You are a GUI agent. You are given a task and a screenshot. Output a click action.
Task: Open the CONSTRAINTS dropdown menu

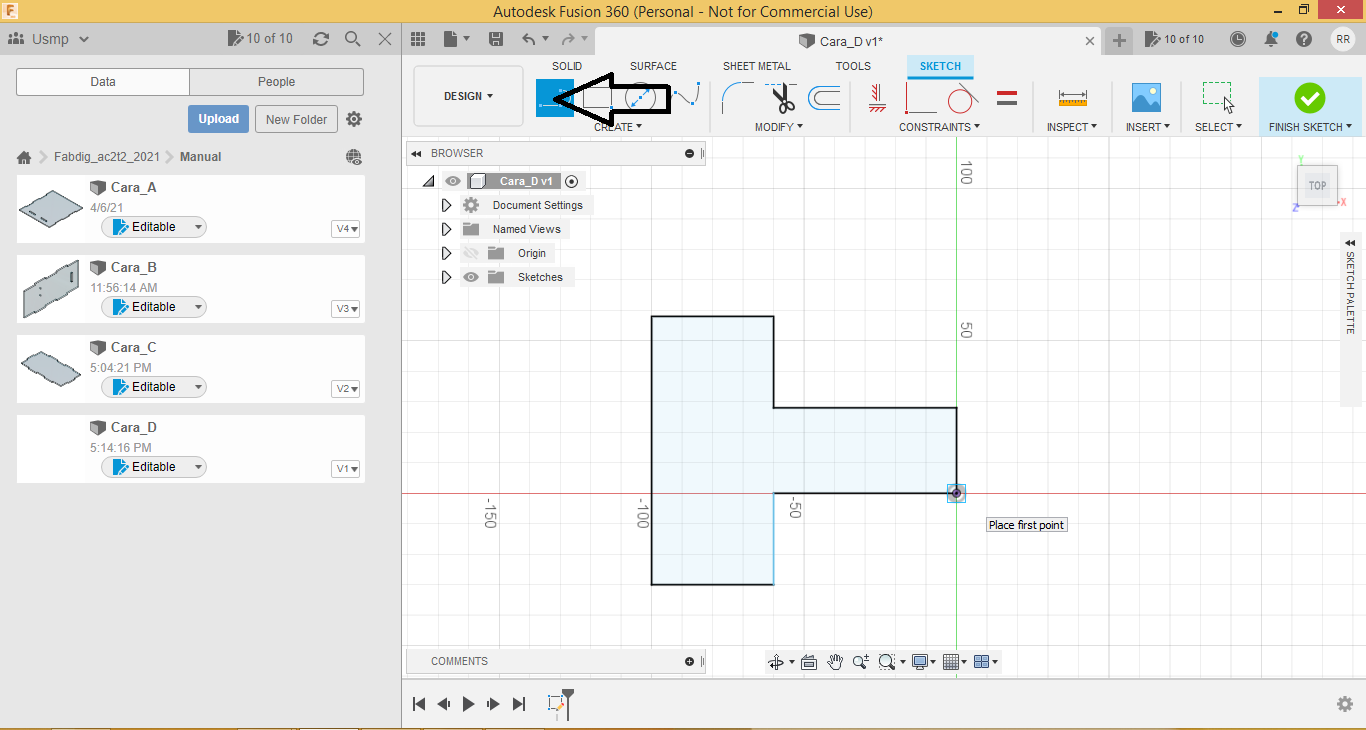click(x=939, y=127)
